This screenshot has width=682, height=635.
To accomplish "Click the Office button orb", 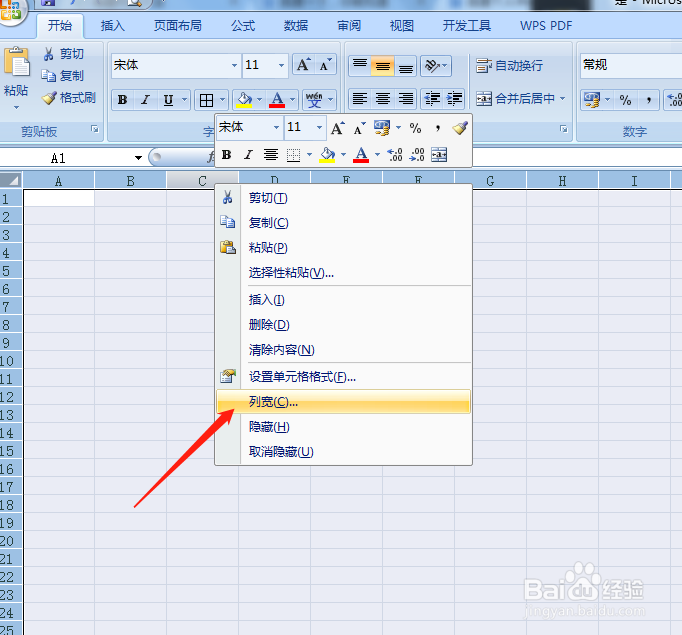I will 11,11.
